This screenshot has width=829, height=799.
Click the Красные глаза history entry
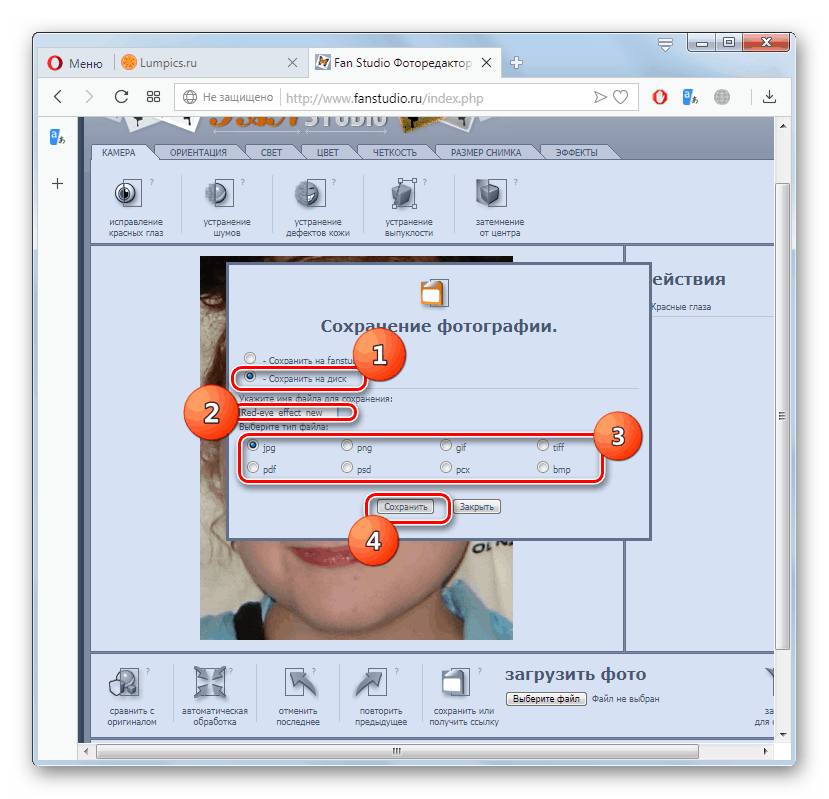click(x=681, y=307)
